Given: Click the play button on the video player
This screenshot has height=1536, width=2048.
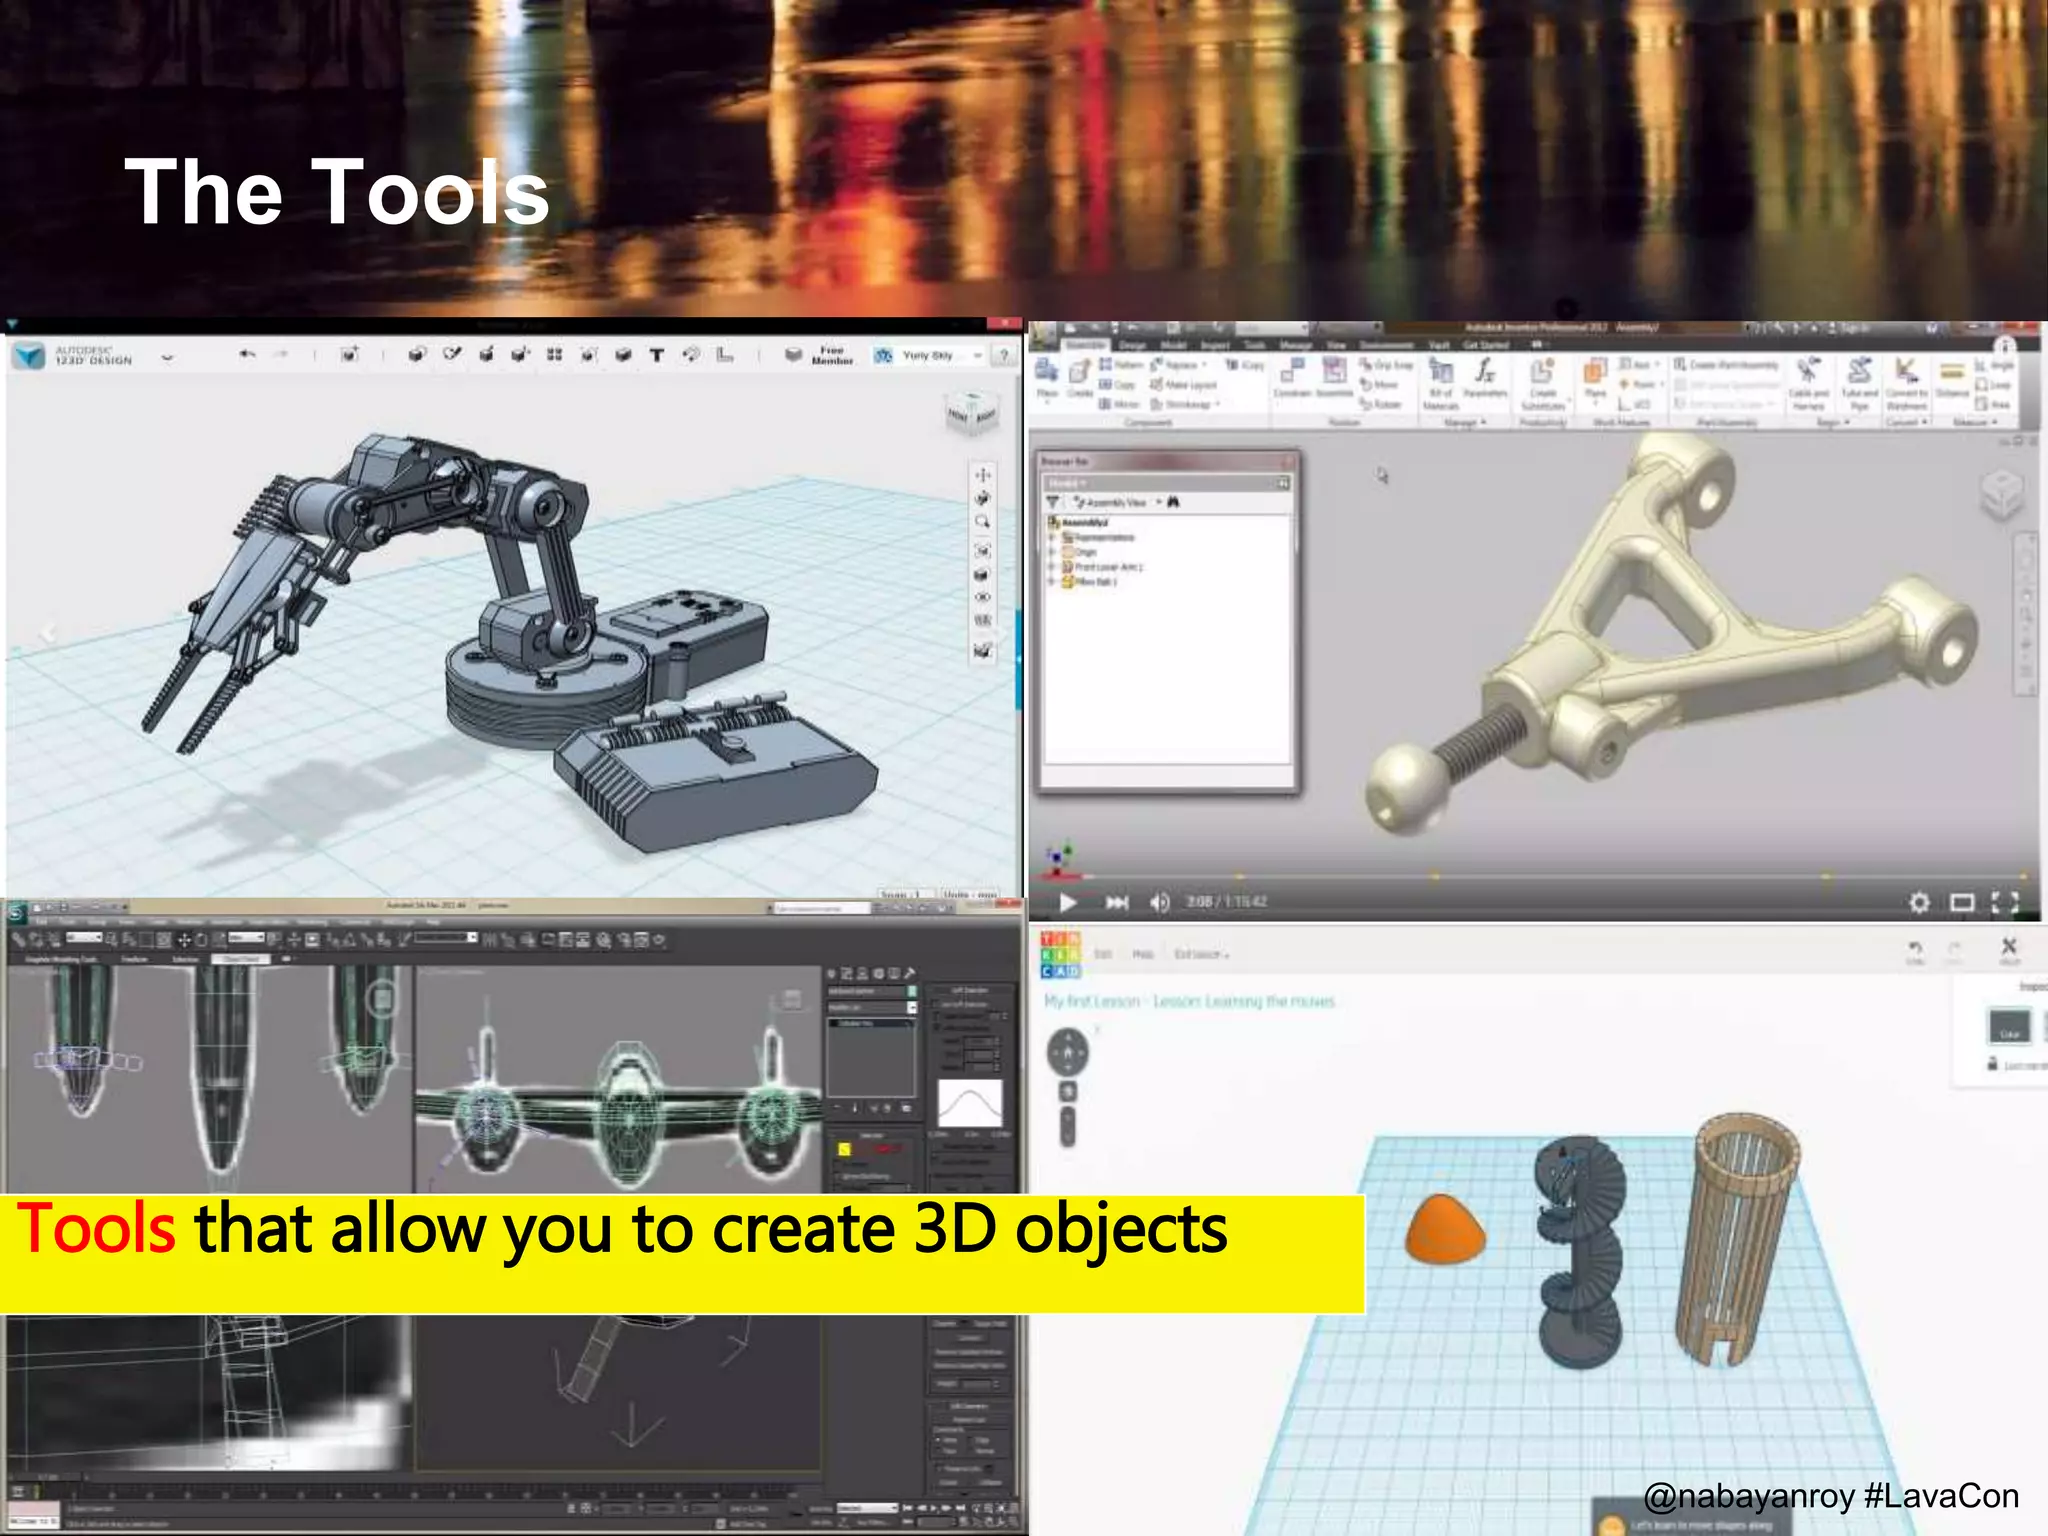Looking at the screenshot, I should click(x=1067, y=903).
